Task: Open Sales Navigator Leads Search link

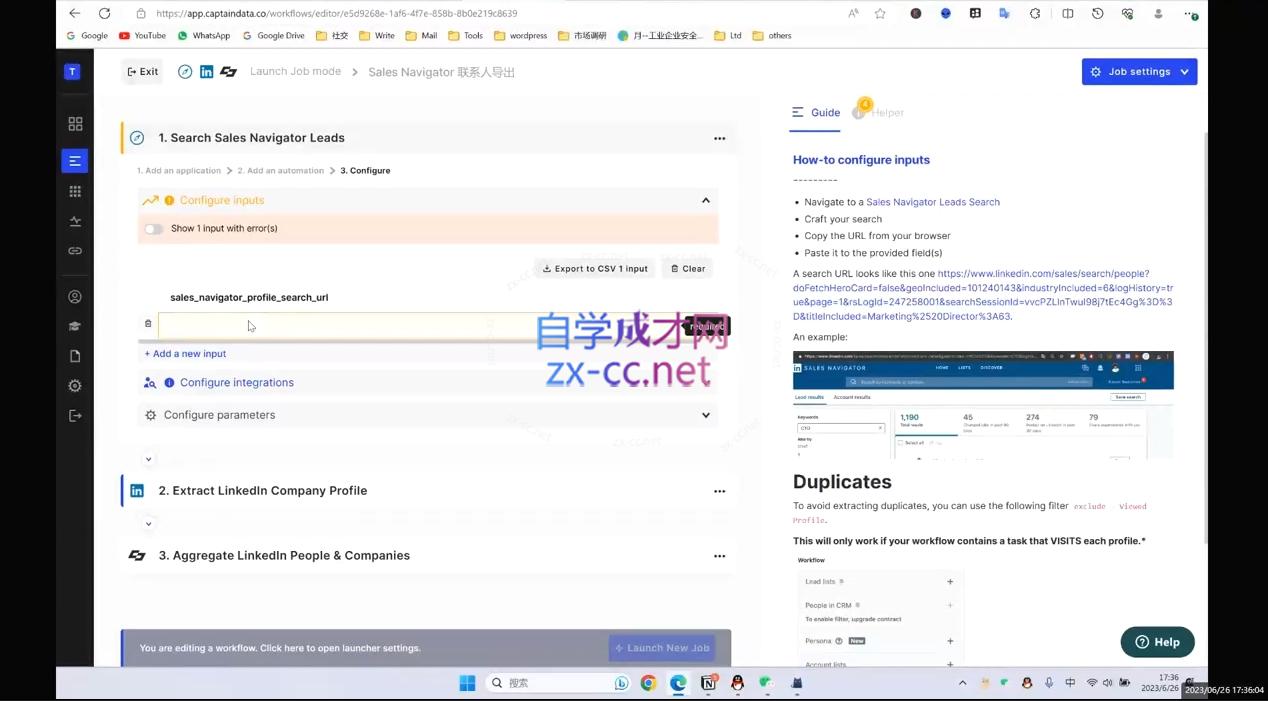Action: coord(933,202)
